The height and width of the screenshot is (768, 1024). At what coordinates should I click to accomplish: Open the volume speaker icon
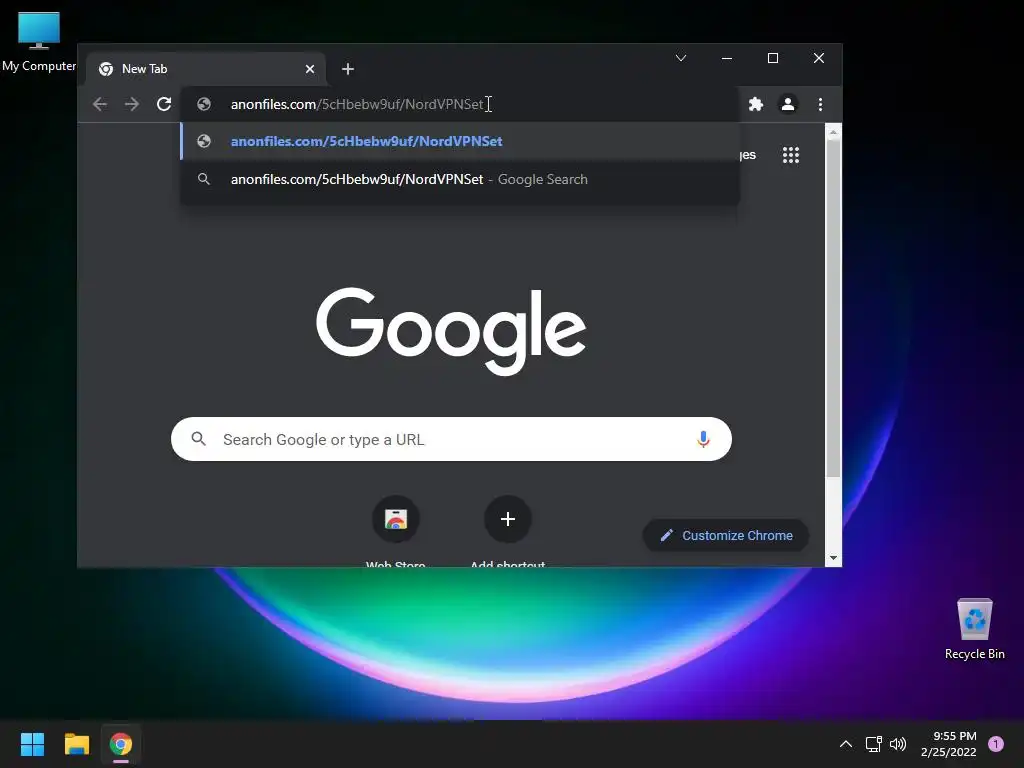[x=899, y=744]
